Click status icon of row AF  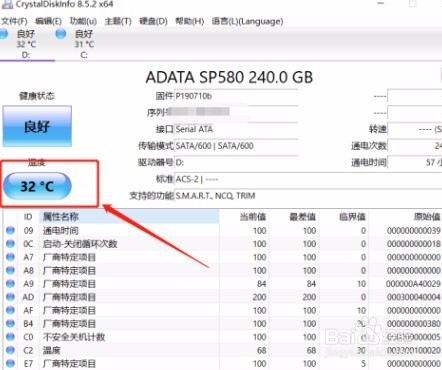tap(10, 310)
